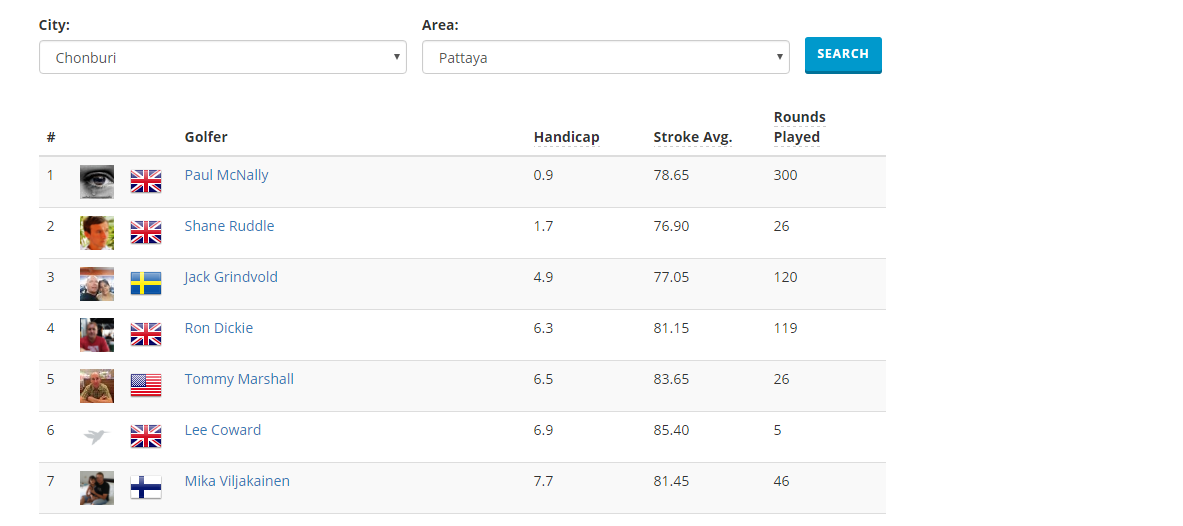Click the Stroke Avg. column header

[692, 137]
